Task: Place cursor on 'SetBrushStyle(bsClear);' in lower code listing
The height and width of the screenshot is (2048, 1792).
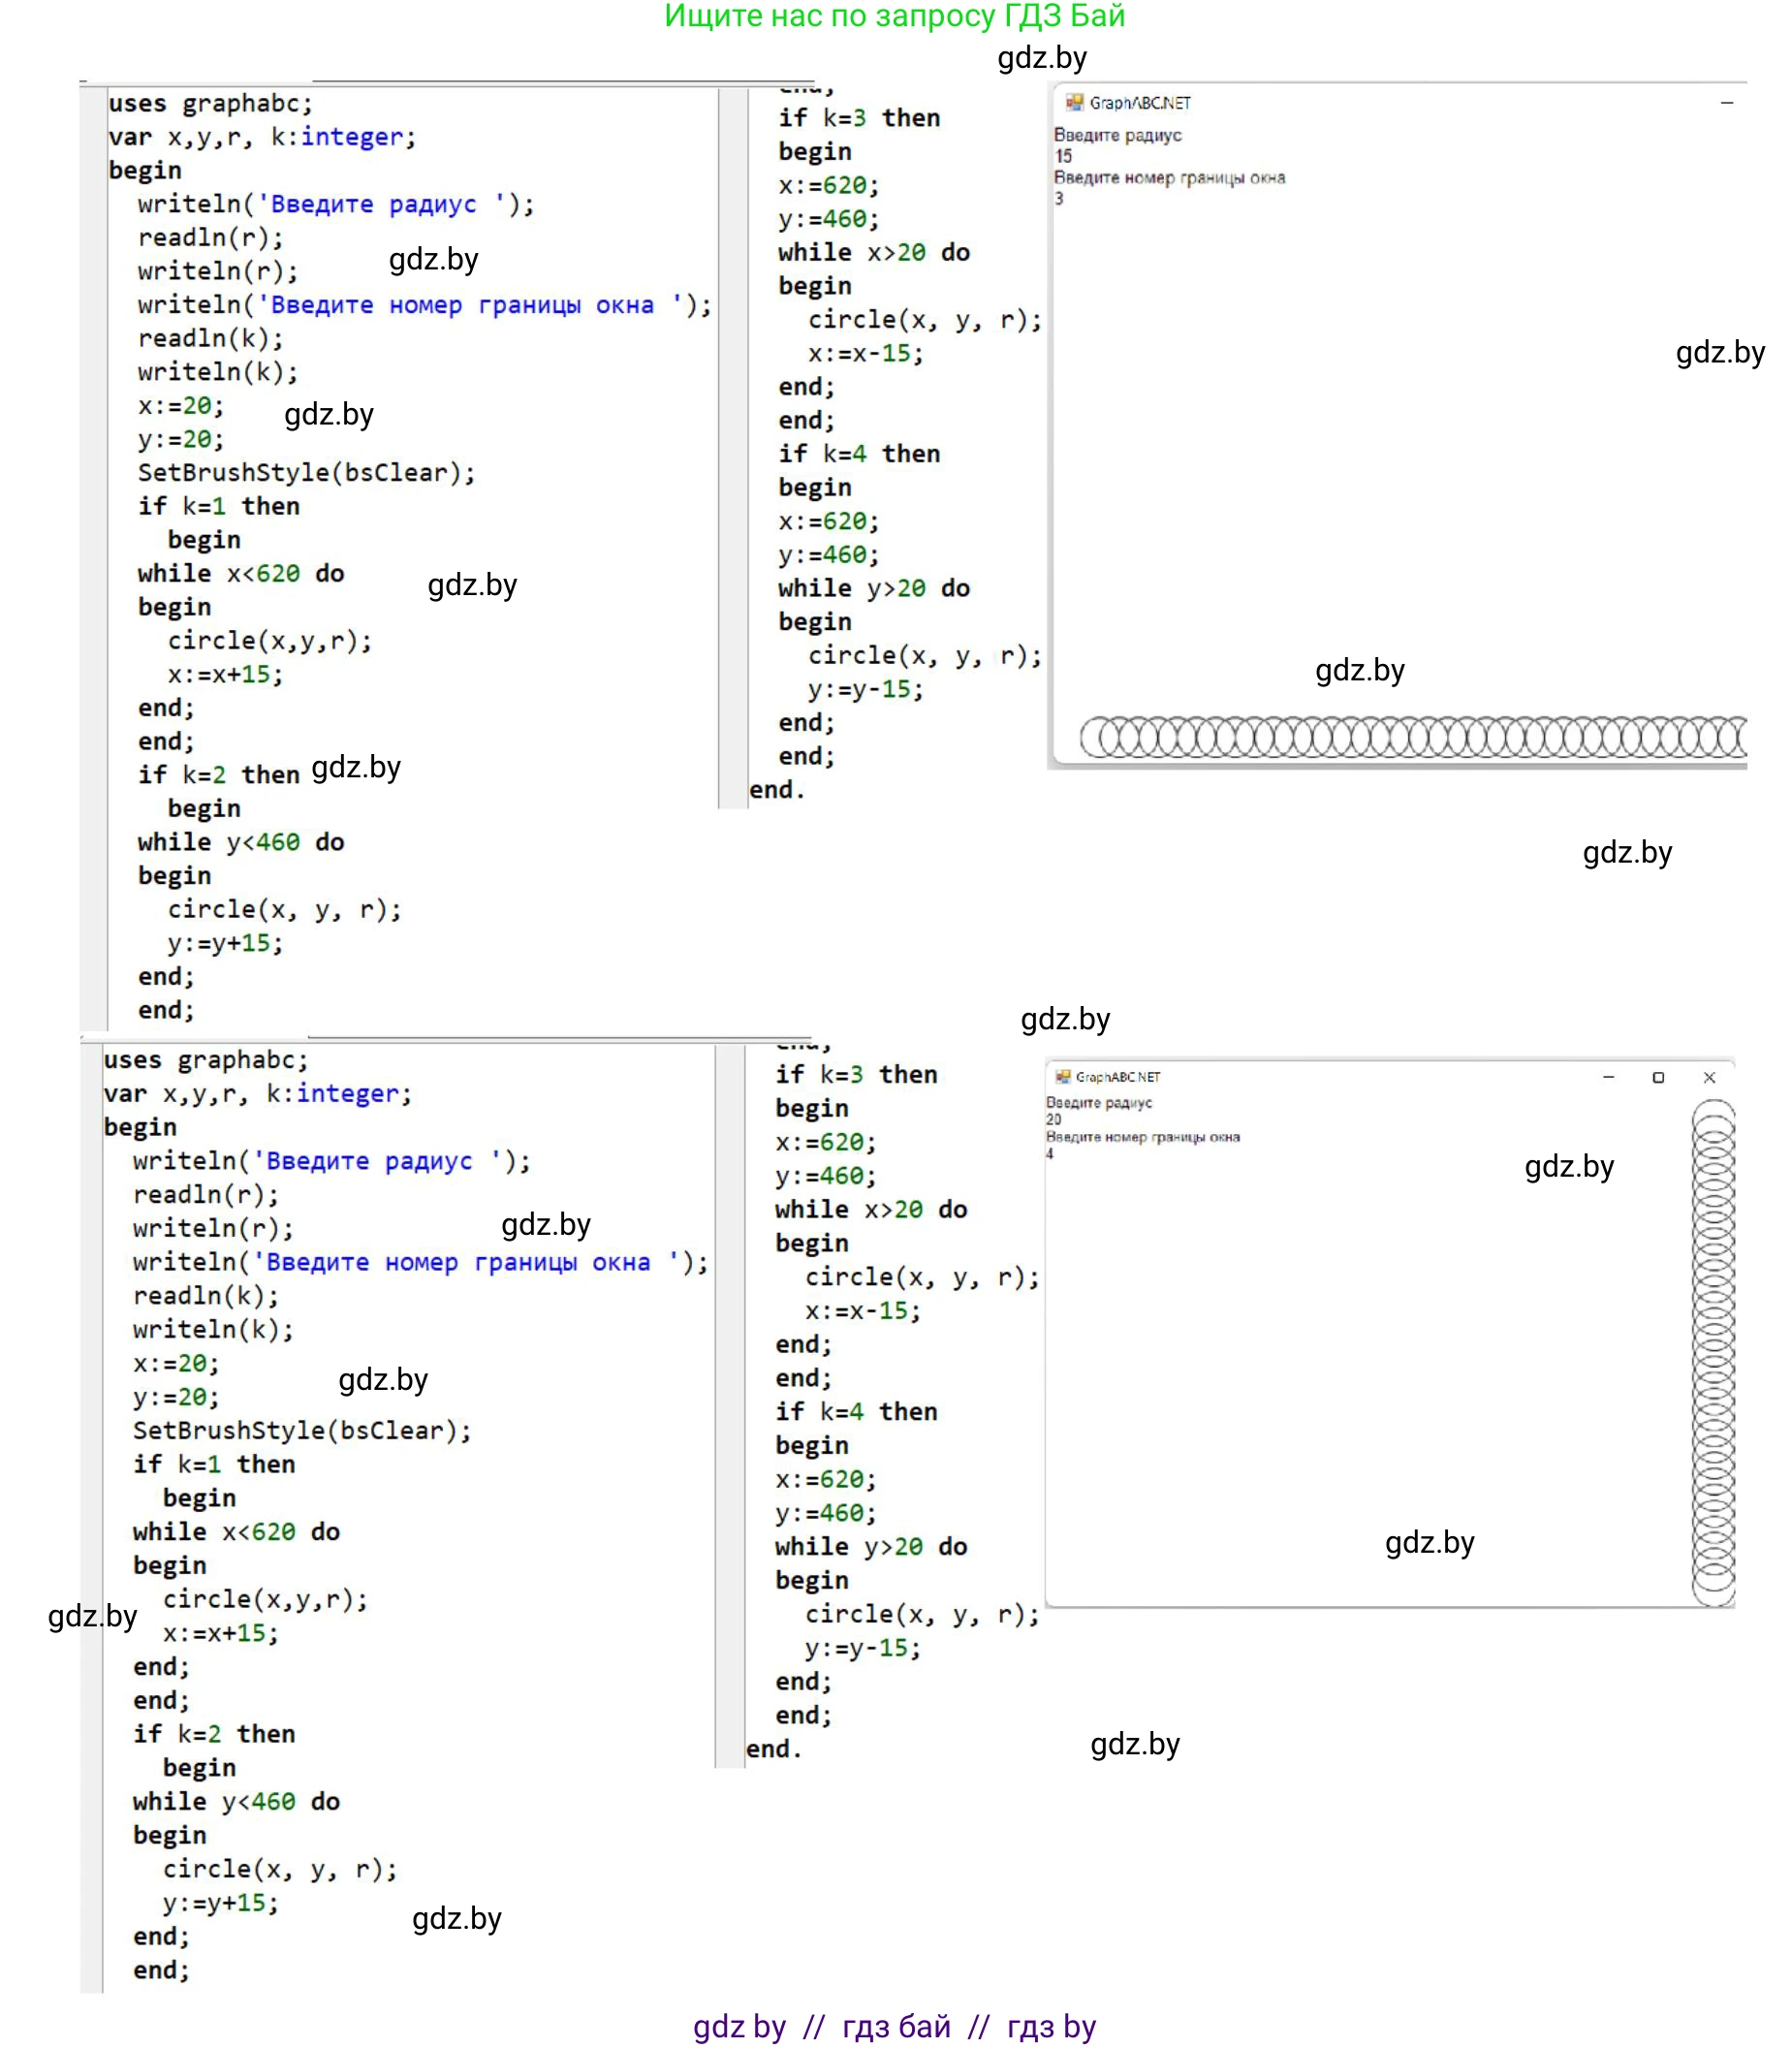Action: pyautogui.click(x=302, y=1431)
